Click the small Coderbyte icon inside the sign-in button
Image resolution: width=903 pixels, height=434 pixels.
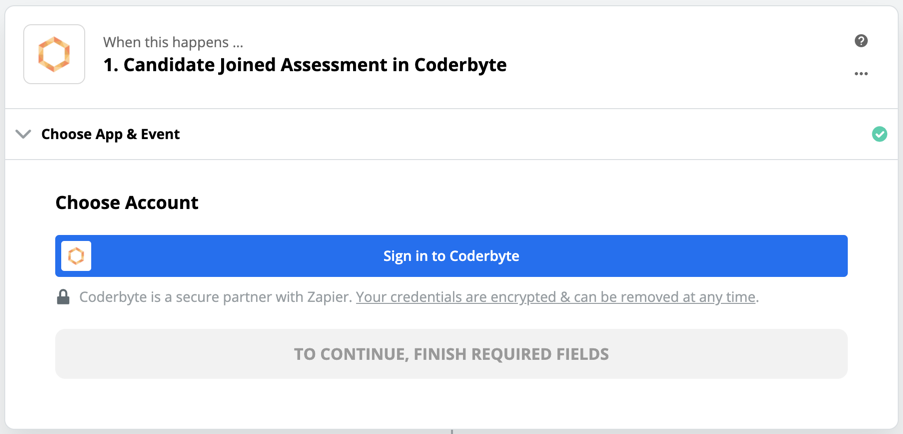coord(76,256)
